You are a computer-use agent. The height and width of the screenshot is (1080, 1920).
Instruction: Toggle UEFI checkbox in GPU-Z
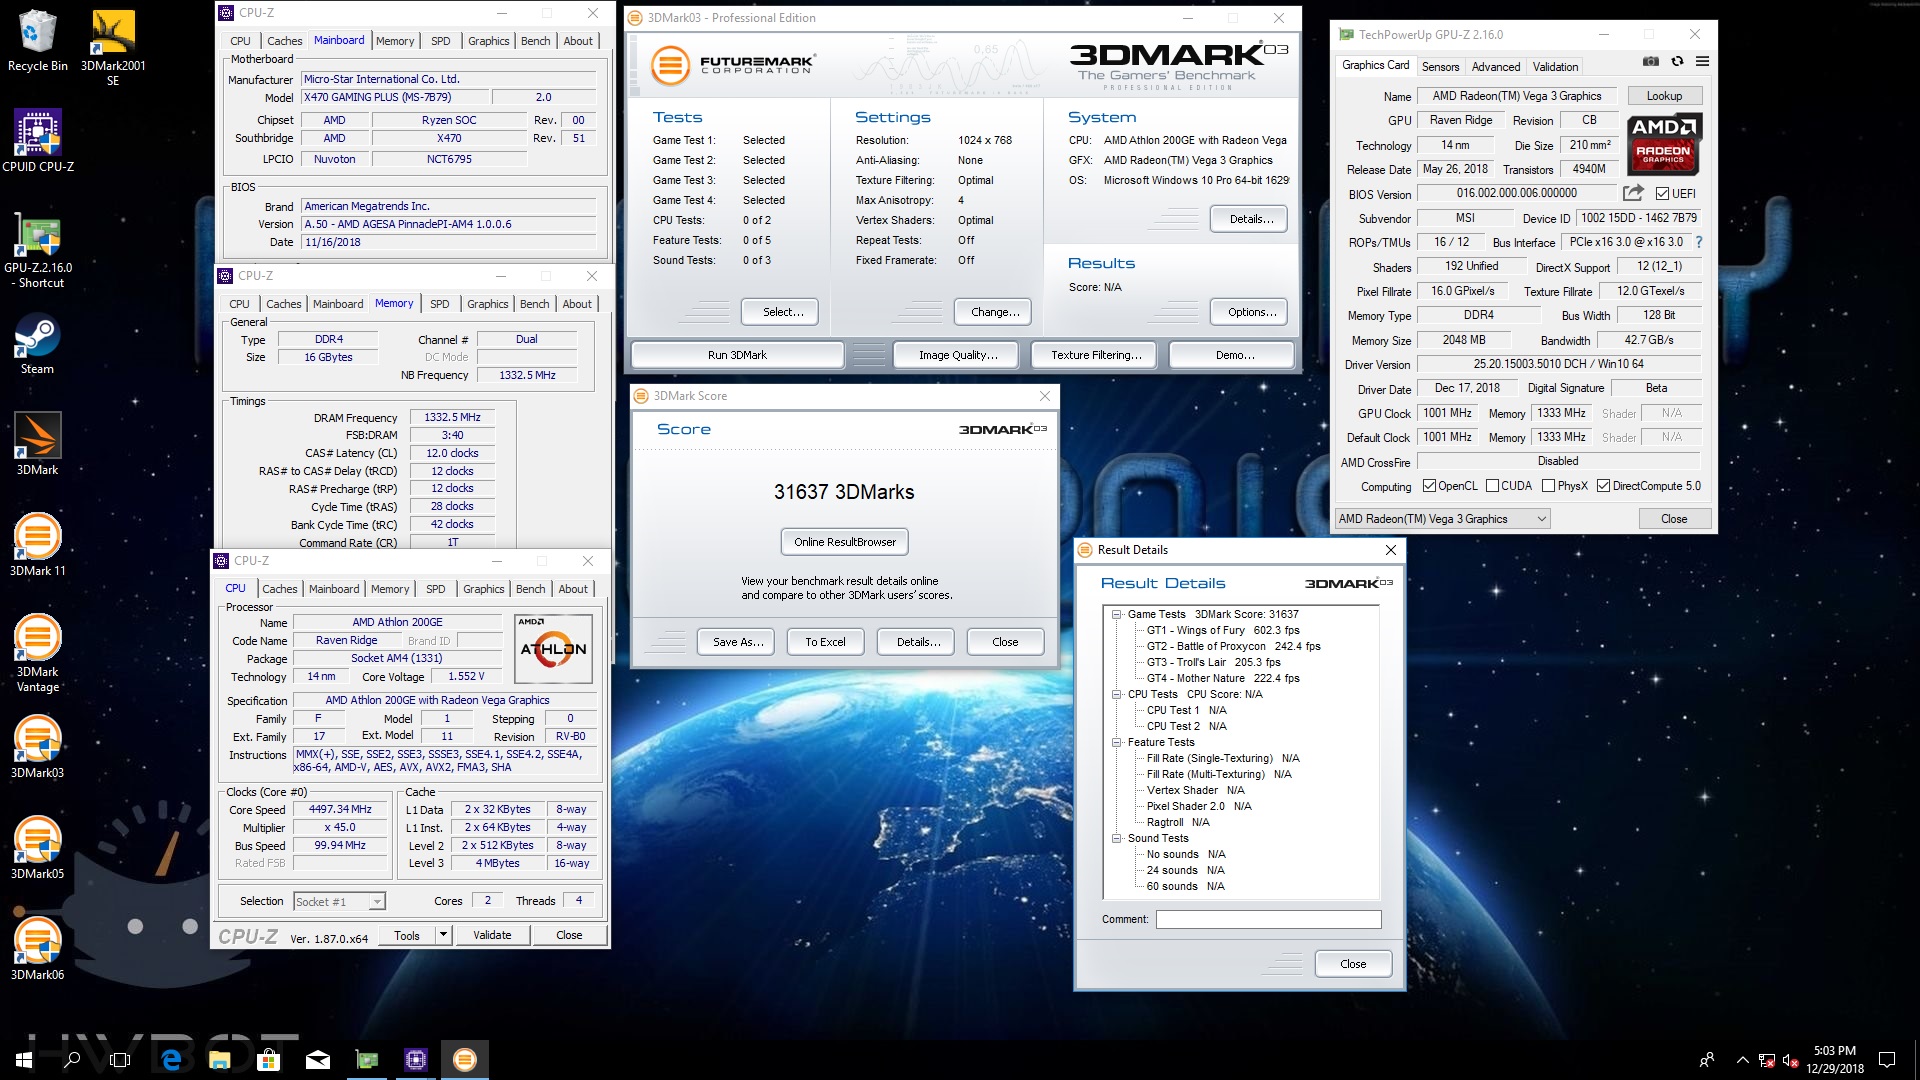(x=1662, y=193)
